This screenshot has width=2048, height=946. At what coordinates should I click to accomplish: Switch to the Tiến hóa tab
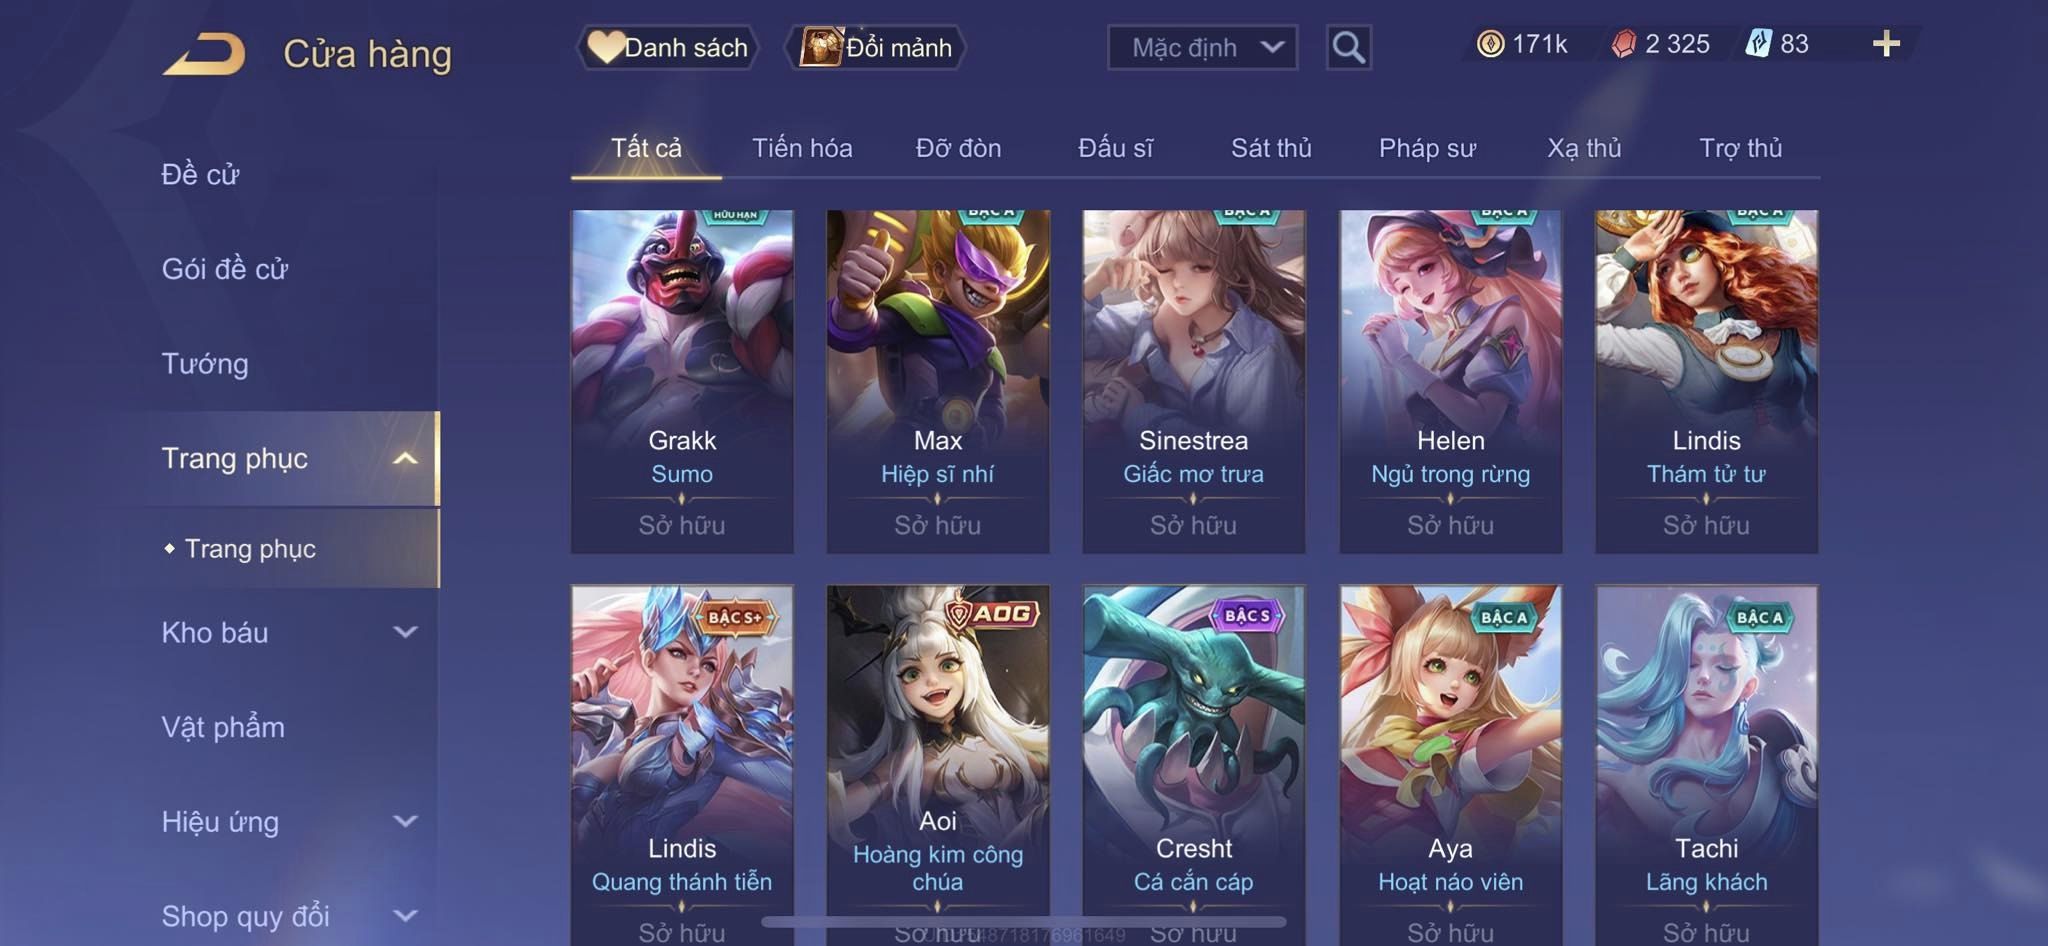tap(802, 148)
